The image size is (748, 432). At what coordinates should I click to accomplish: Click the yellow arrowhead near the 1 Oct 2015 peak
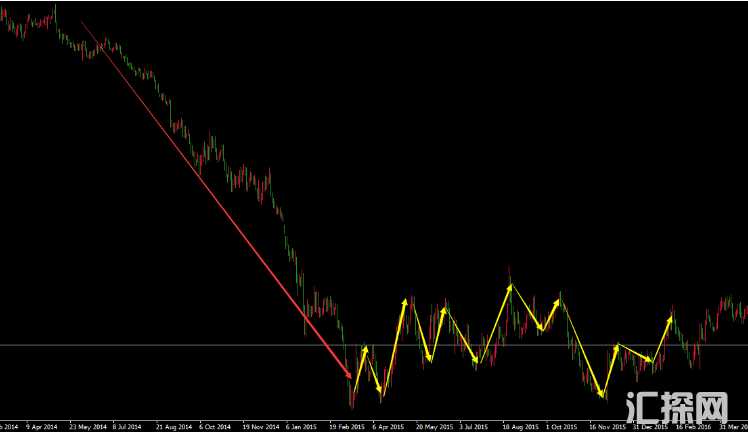point(557,299)
